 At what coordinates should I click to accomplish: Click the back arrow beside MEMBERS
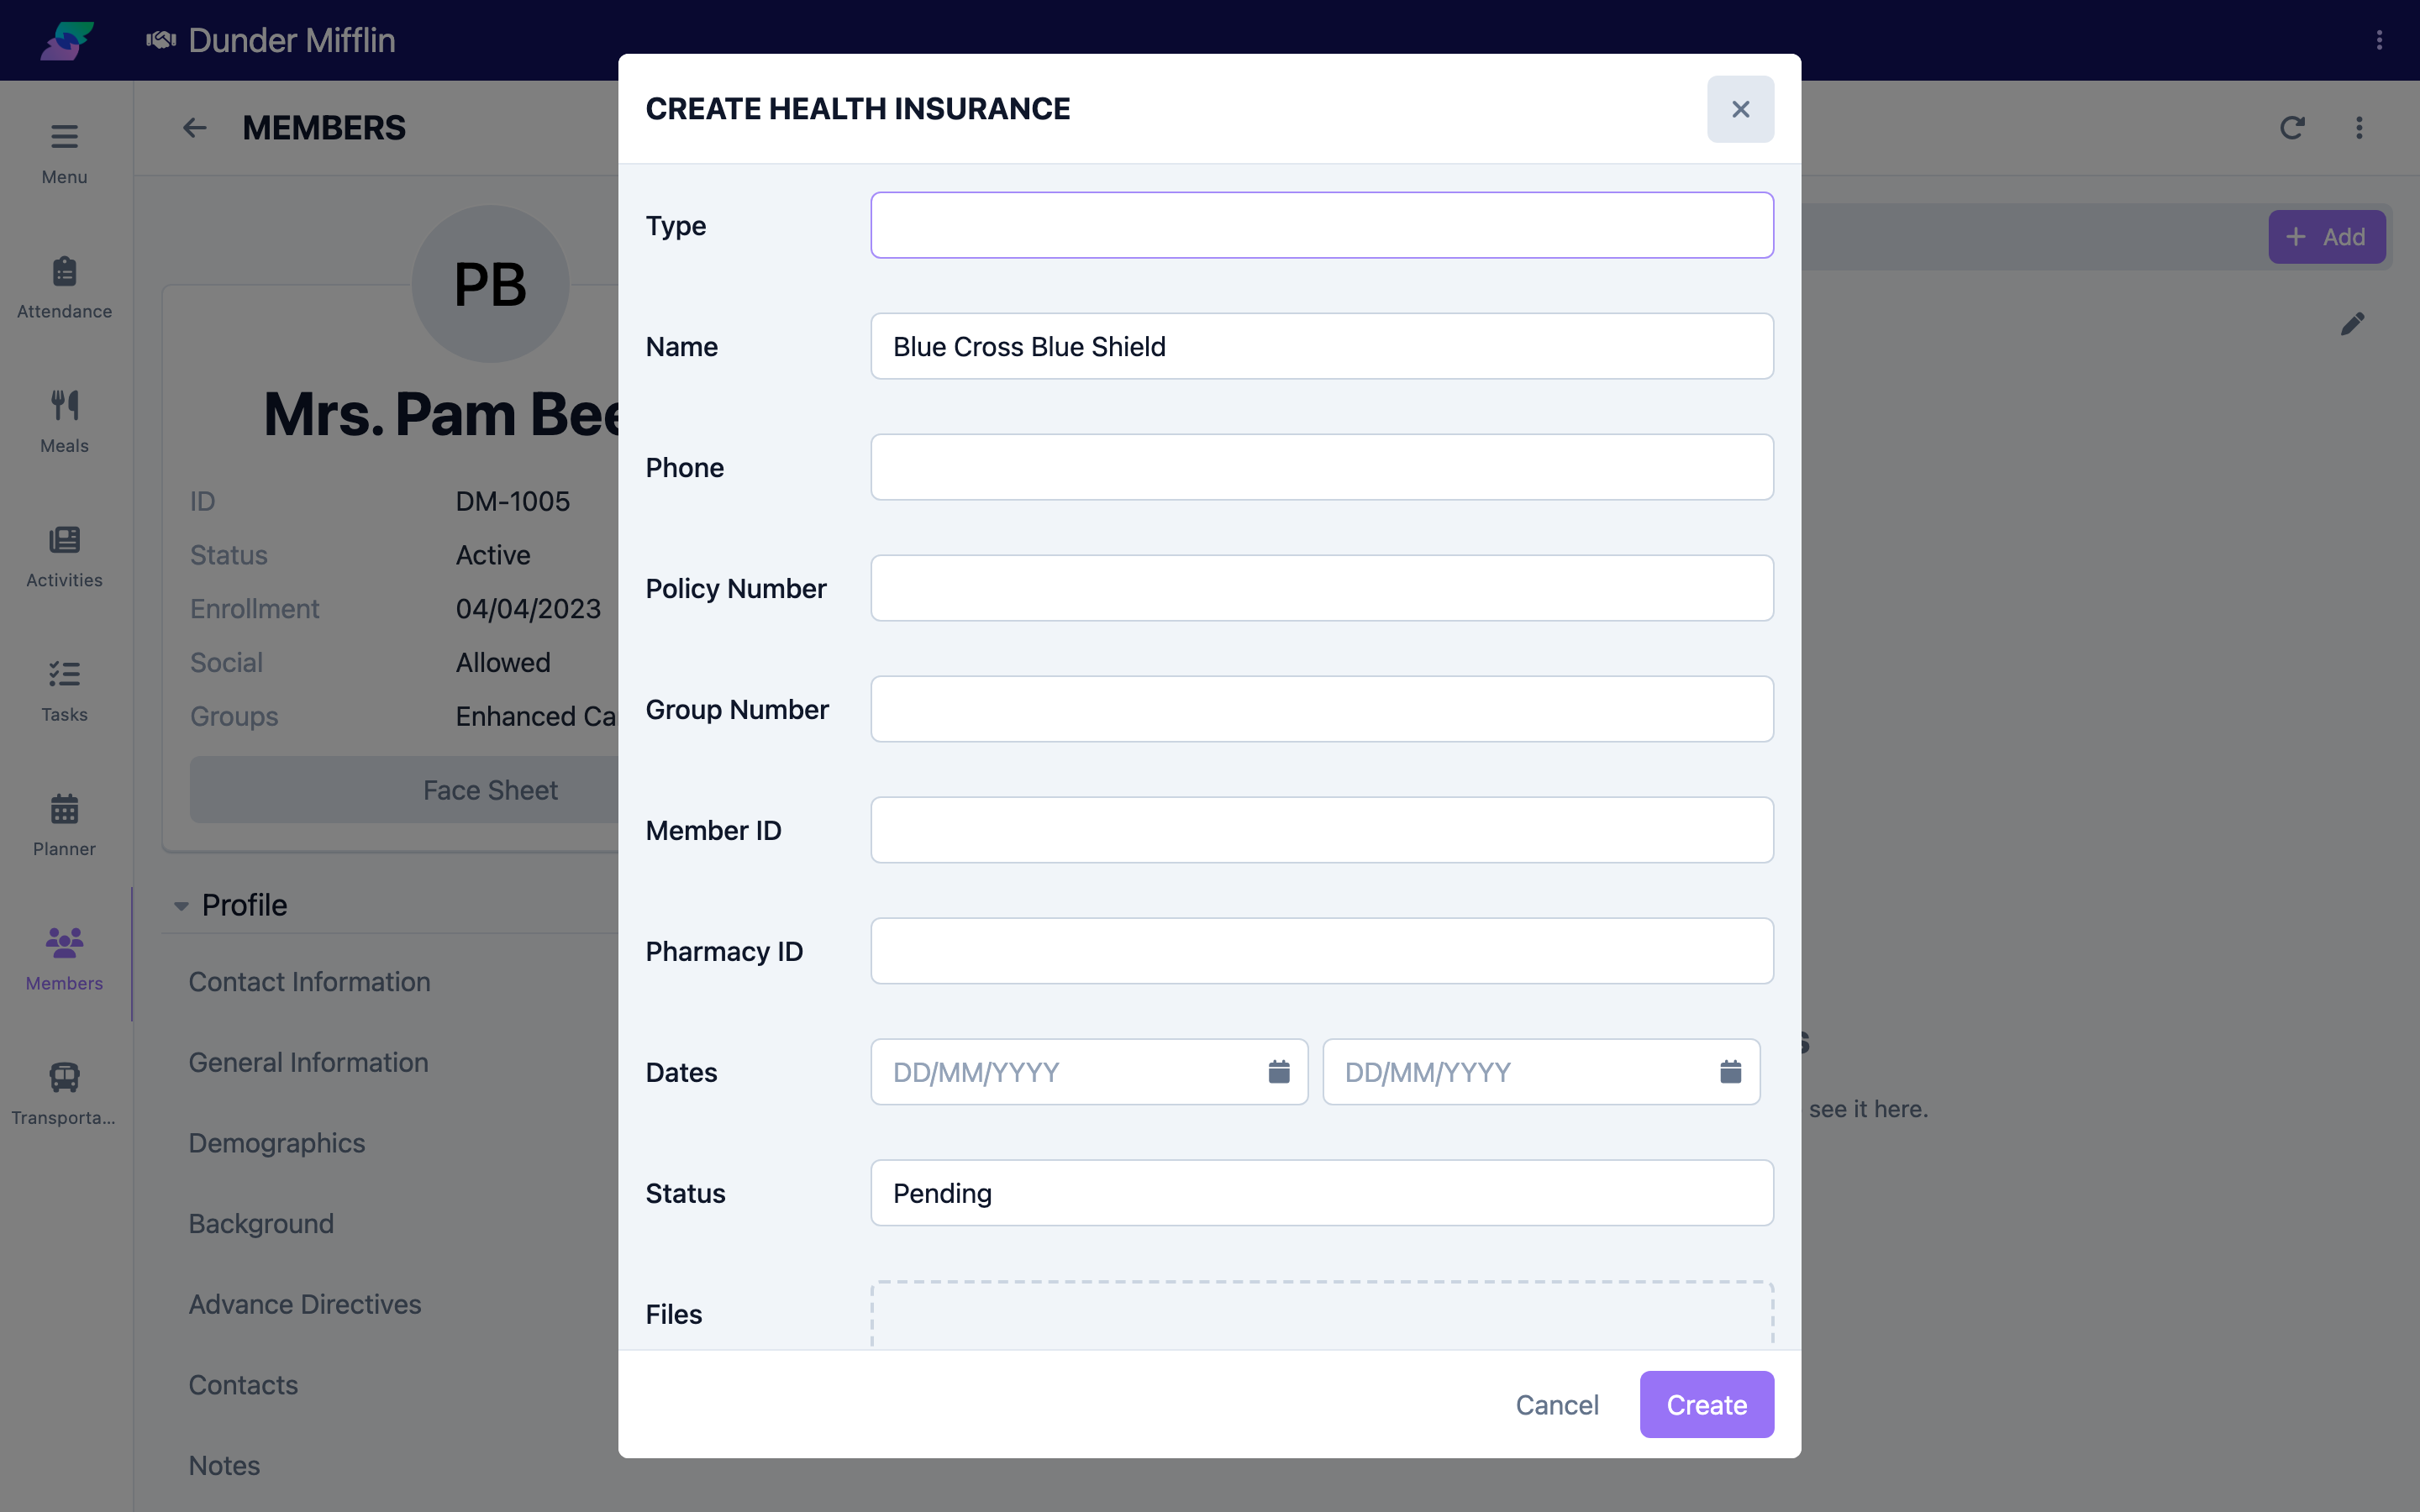click(x=195, y=128)
